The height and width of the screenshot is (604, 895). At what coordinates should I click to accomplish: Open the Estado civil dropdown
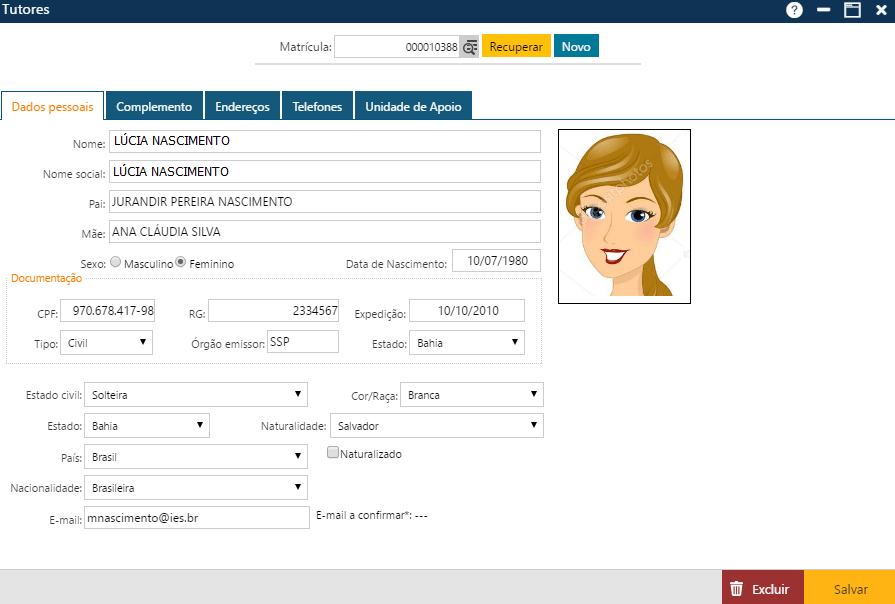click(x=196, y=394)
